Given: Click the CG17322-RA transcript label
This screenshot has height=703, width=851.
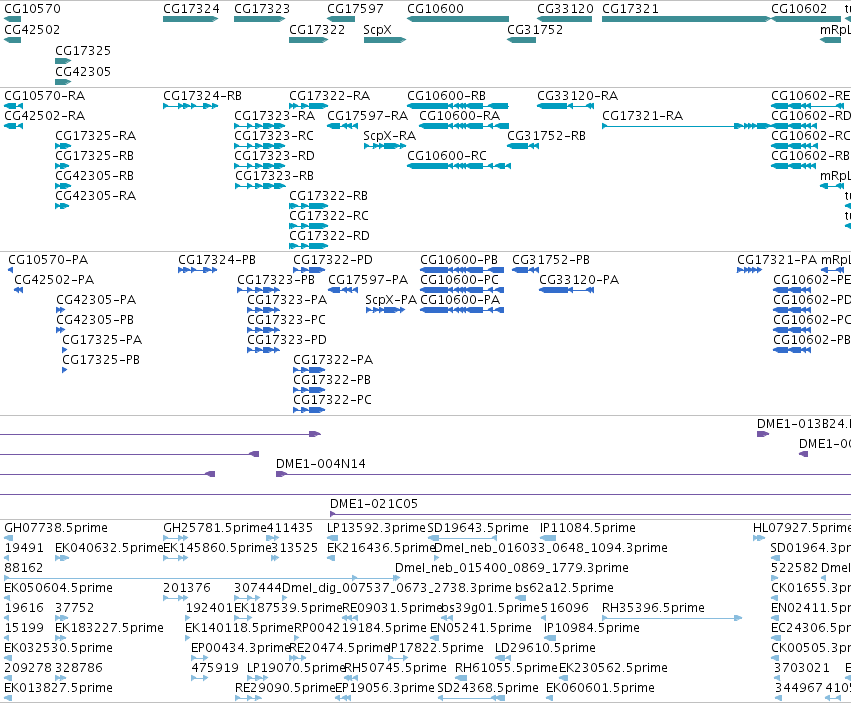Looking at the screenshot, I should coord(329,96).
